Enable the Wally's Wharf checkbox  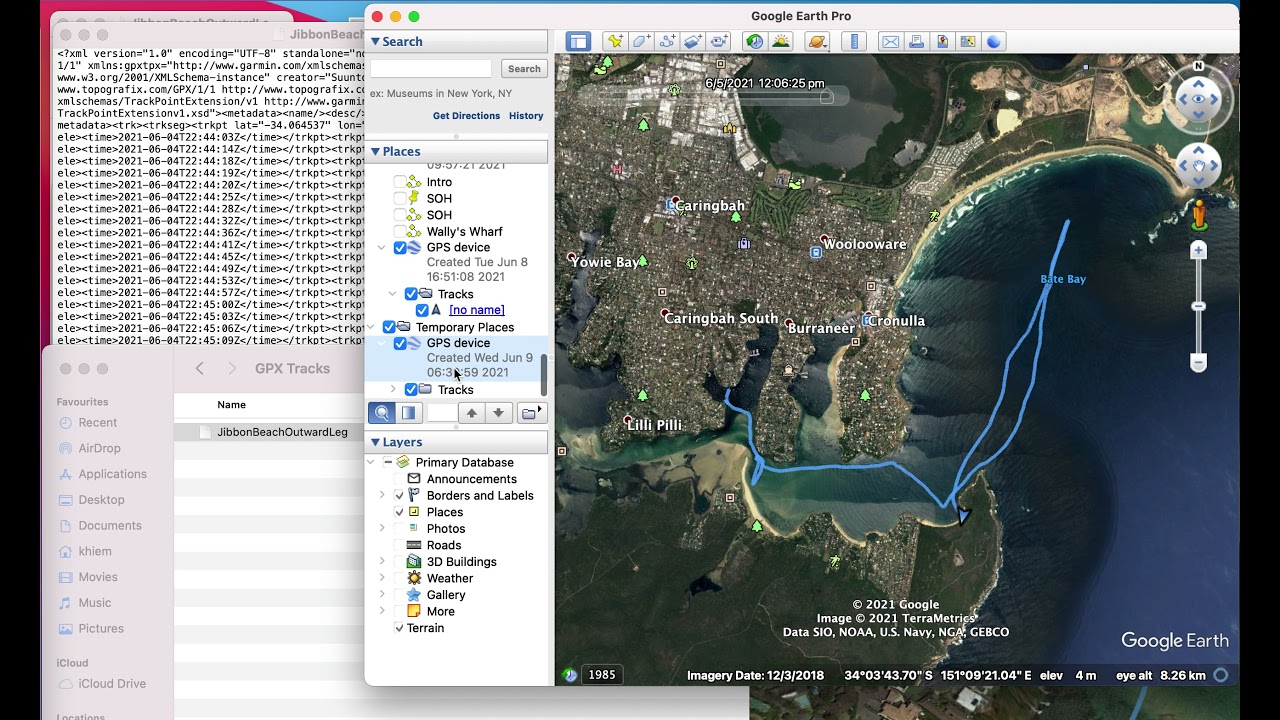(400, 231)
